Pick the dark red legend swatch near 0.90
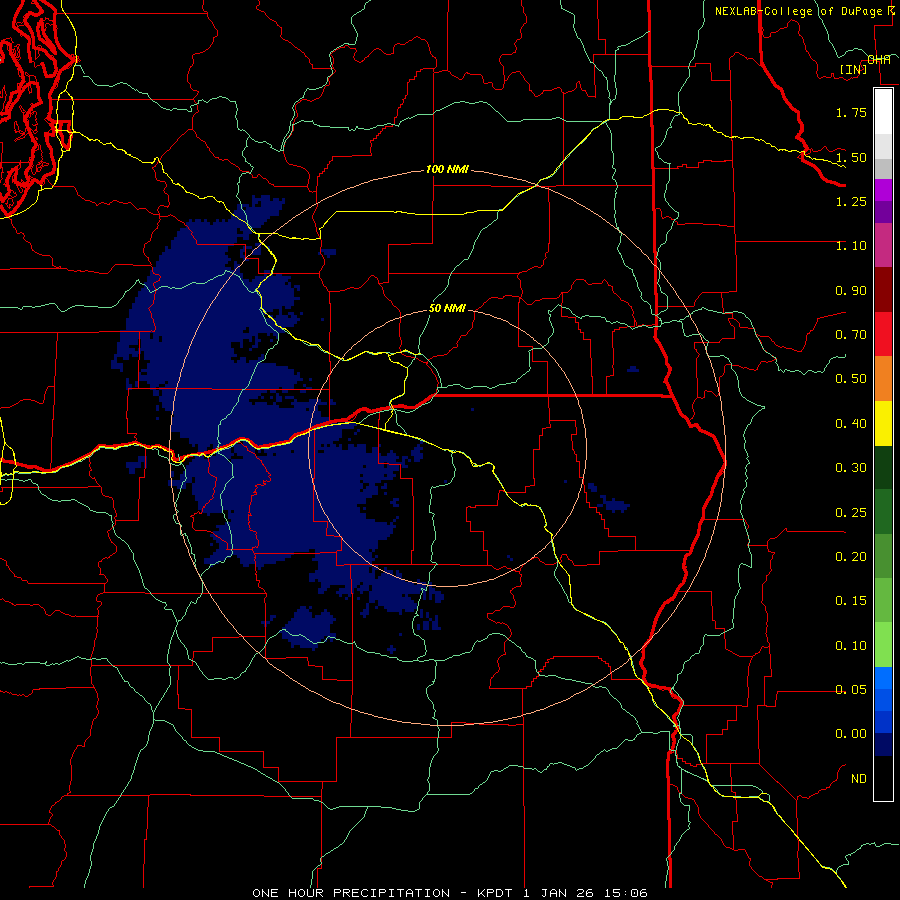Screen dimensions: 900x900 click(x=883, y=290)
